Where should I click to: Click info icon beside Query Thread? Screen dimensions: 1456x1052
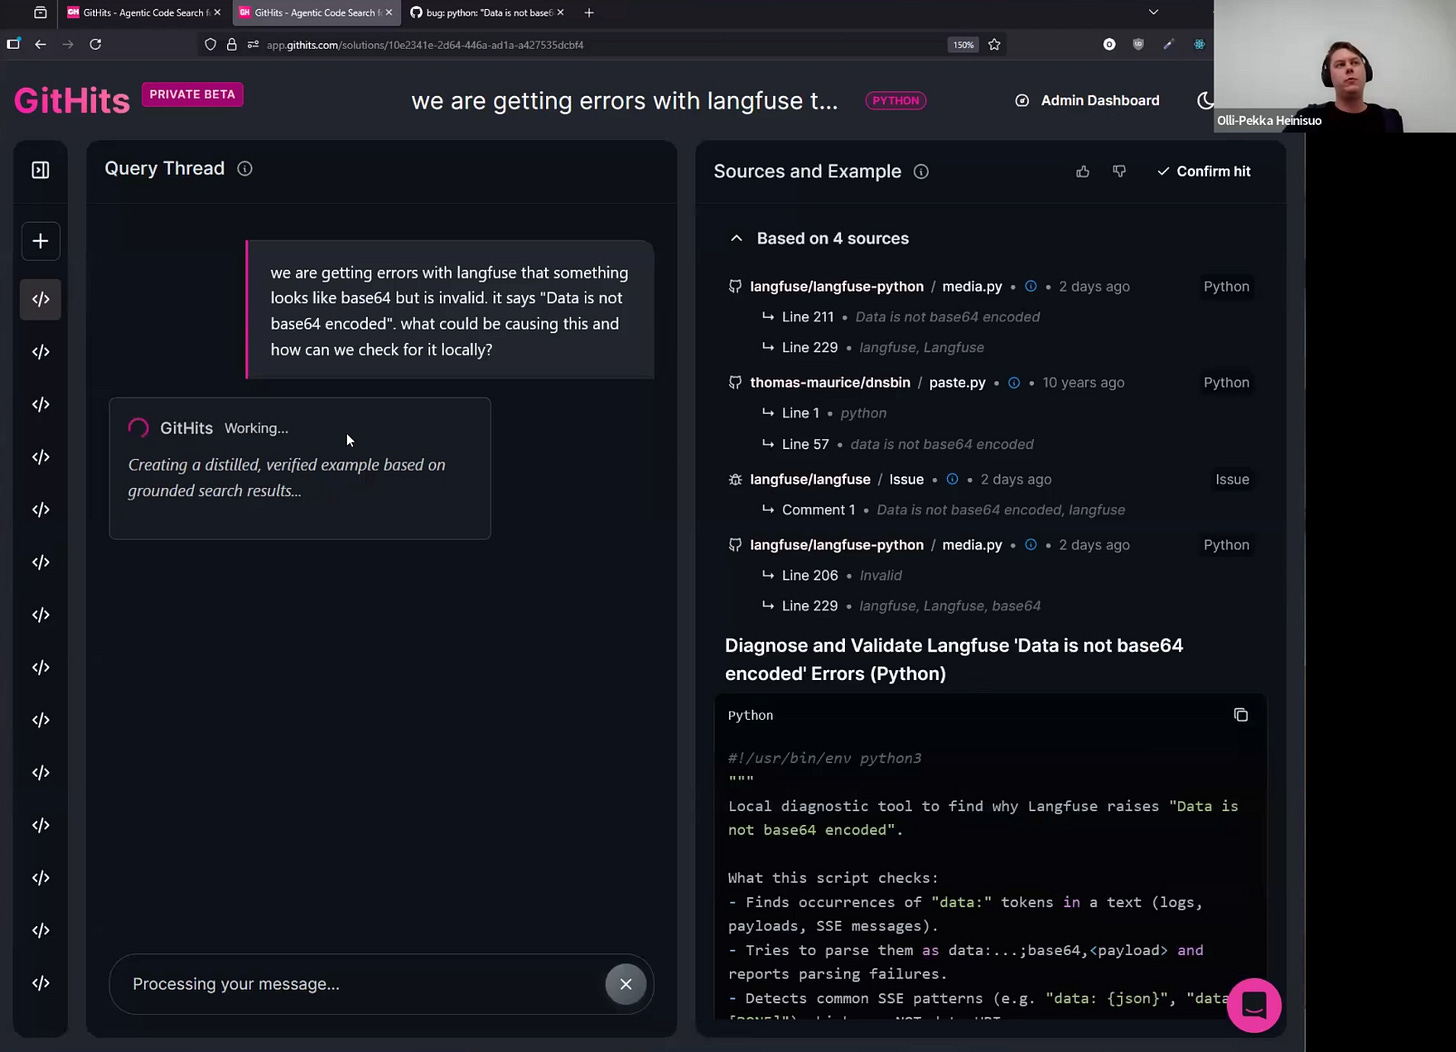tap(245, 169)
